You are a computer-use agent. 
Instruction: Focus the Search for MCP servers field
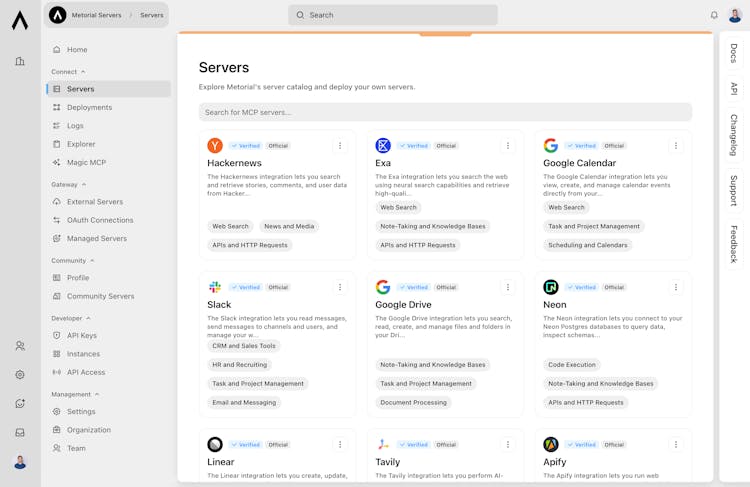[x=445, y=112]
